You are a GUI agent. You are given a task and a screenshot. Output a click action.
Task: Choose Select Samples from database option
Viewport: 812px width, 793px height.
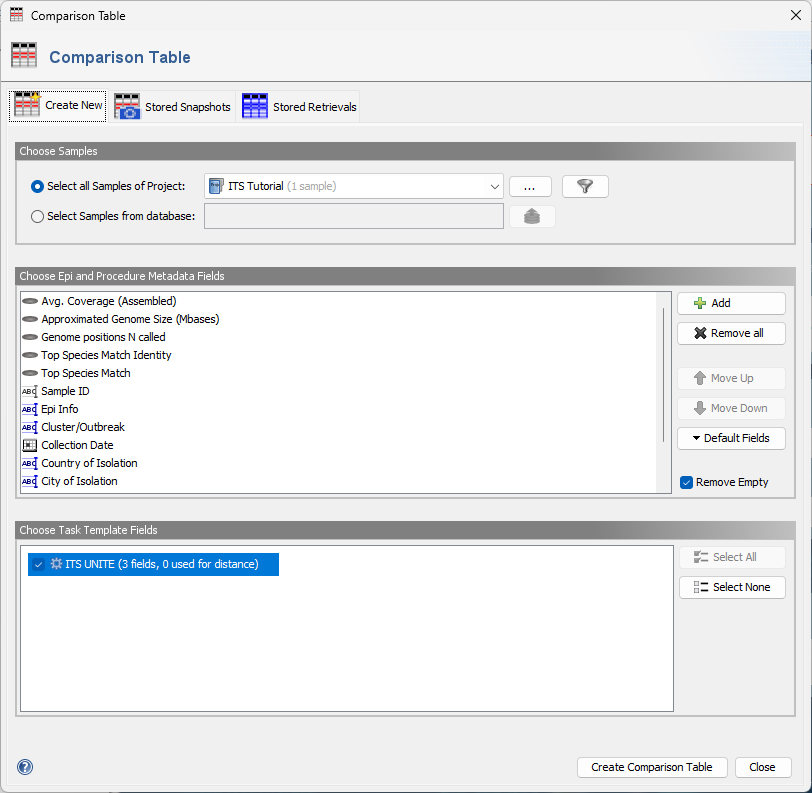pyautogui.click(x=37, y=216)
